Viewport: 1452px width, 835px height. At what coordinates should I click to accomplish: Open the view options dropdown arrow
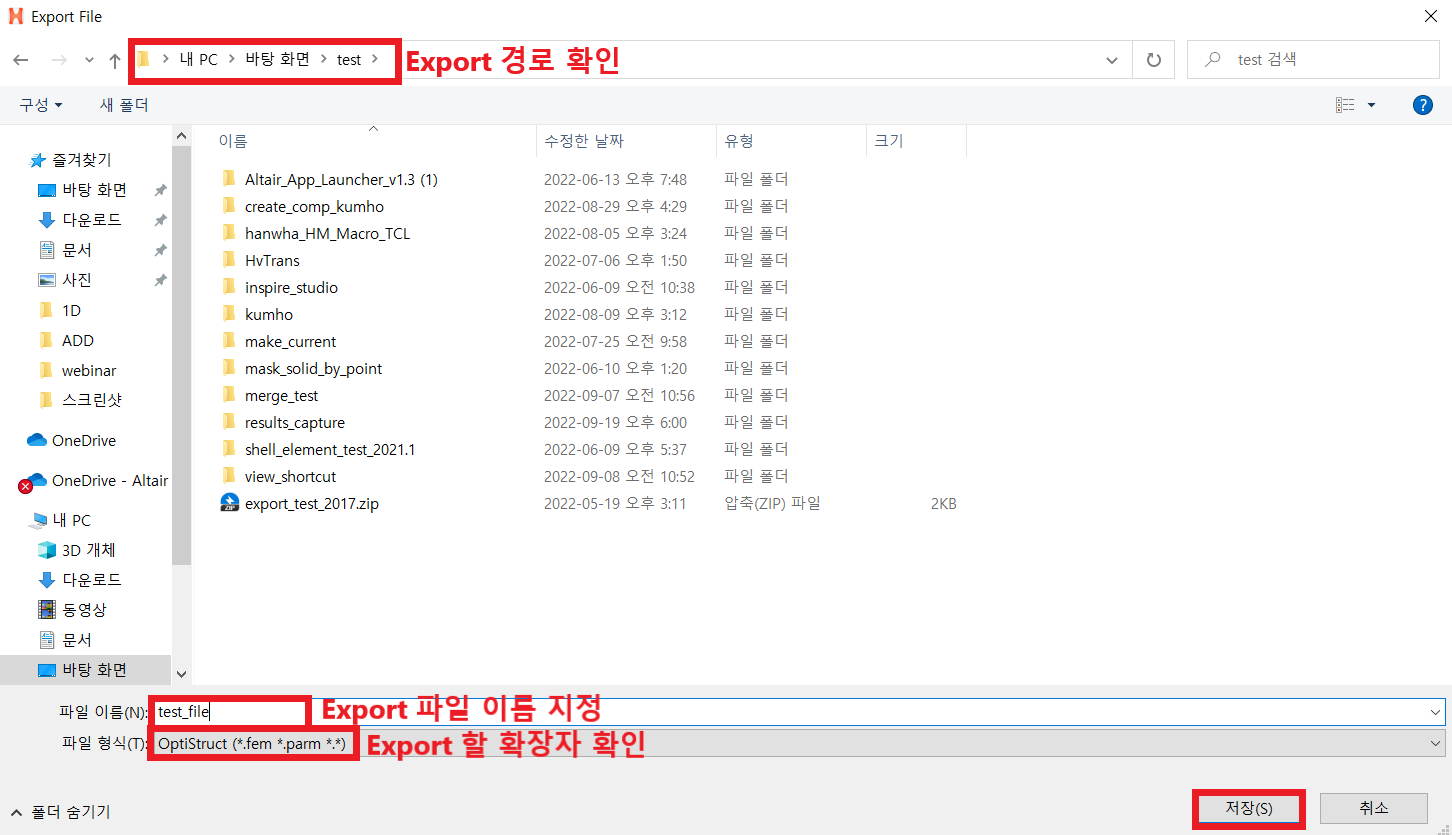[x=1371, y=105]
